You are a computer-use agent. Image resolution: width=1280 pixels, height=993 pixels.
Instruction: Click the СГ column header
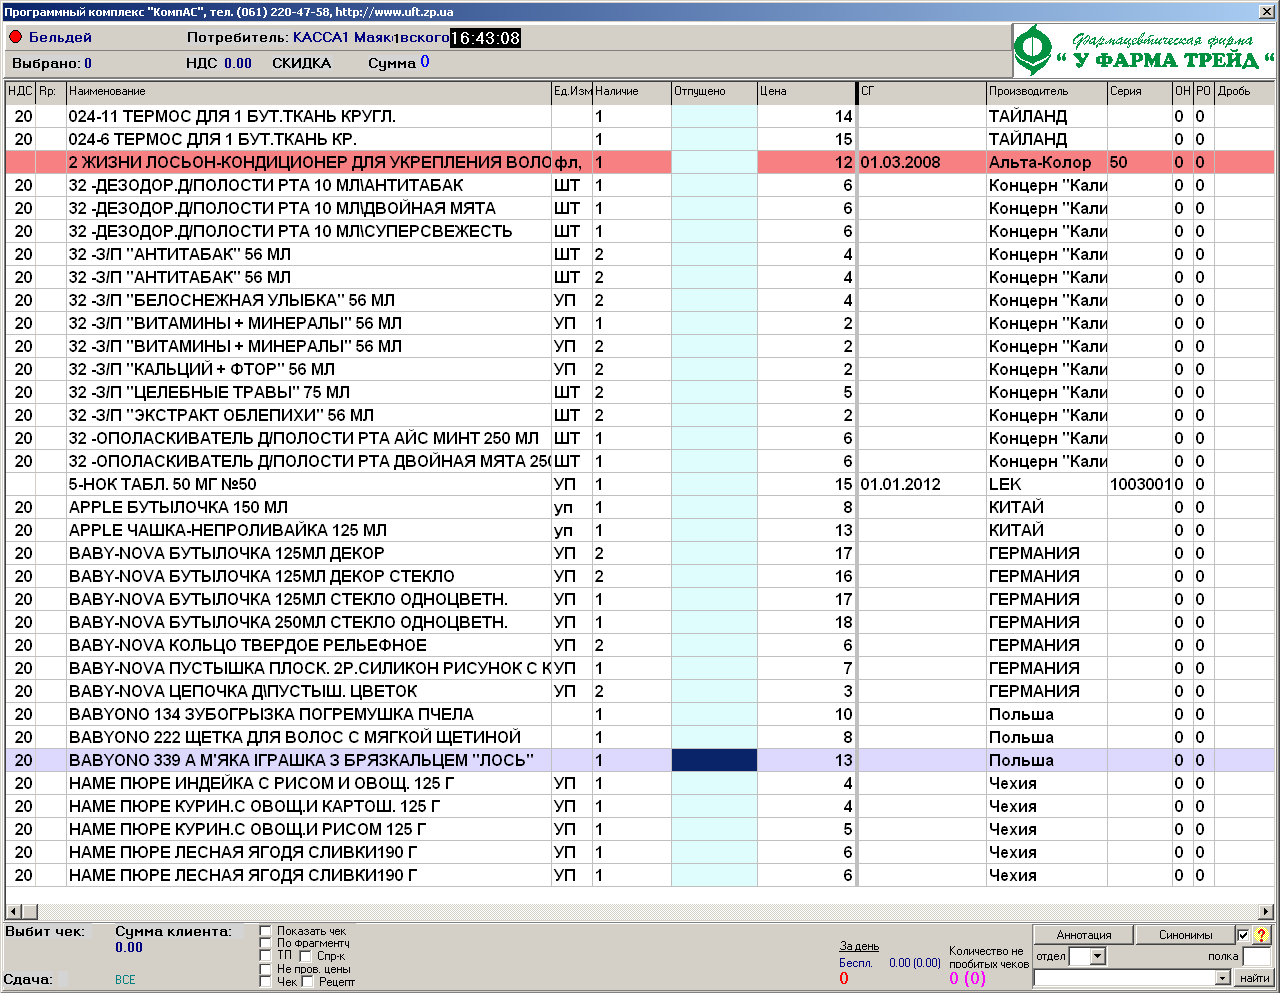pos(922,91)
